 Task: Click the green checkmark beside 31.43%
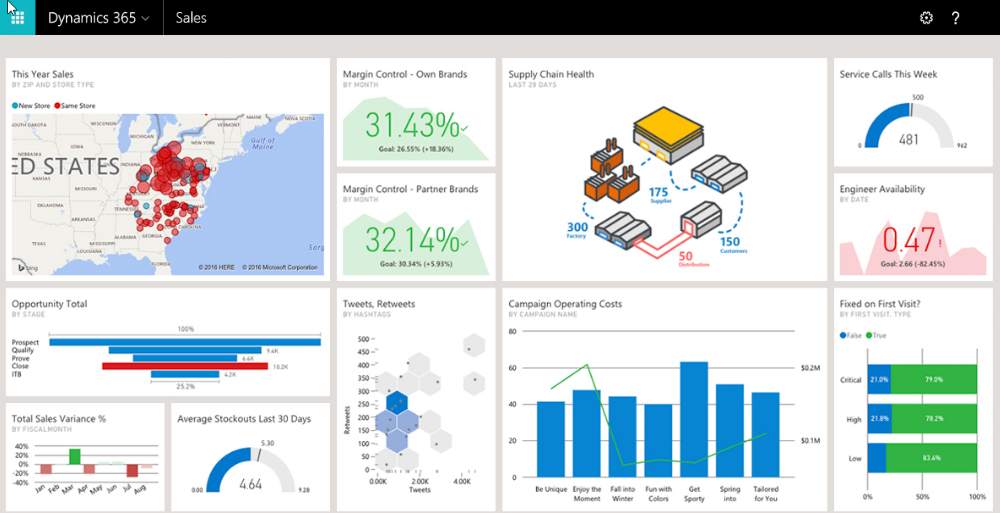tap(464, 128)
